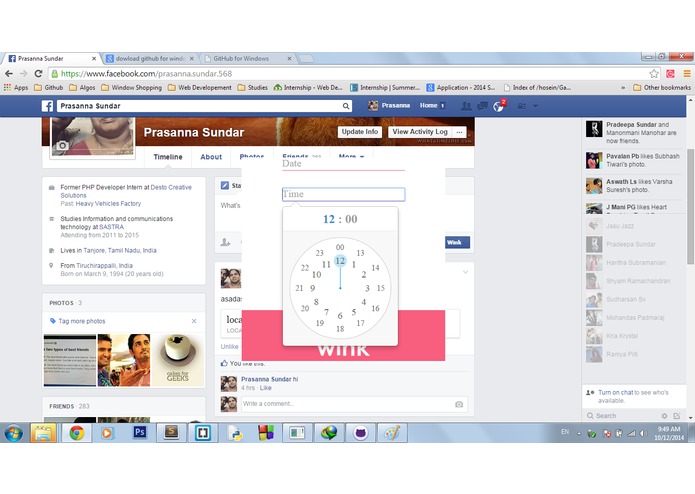
Task: Click red extension icon beside star
Action: [x=670, y=74]
